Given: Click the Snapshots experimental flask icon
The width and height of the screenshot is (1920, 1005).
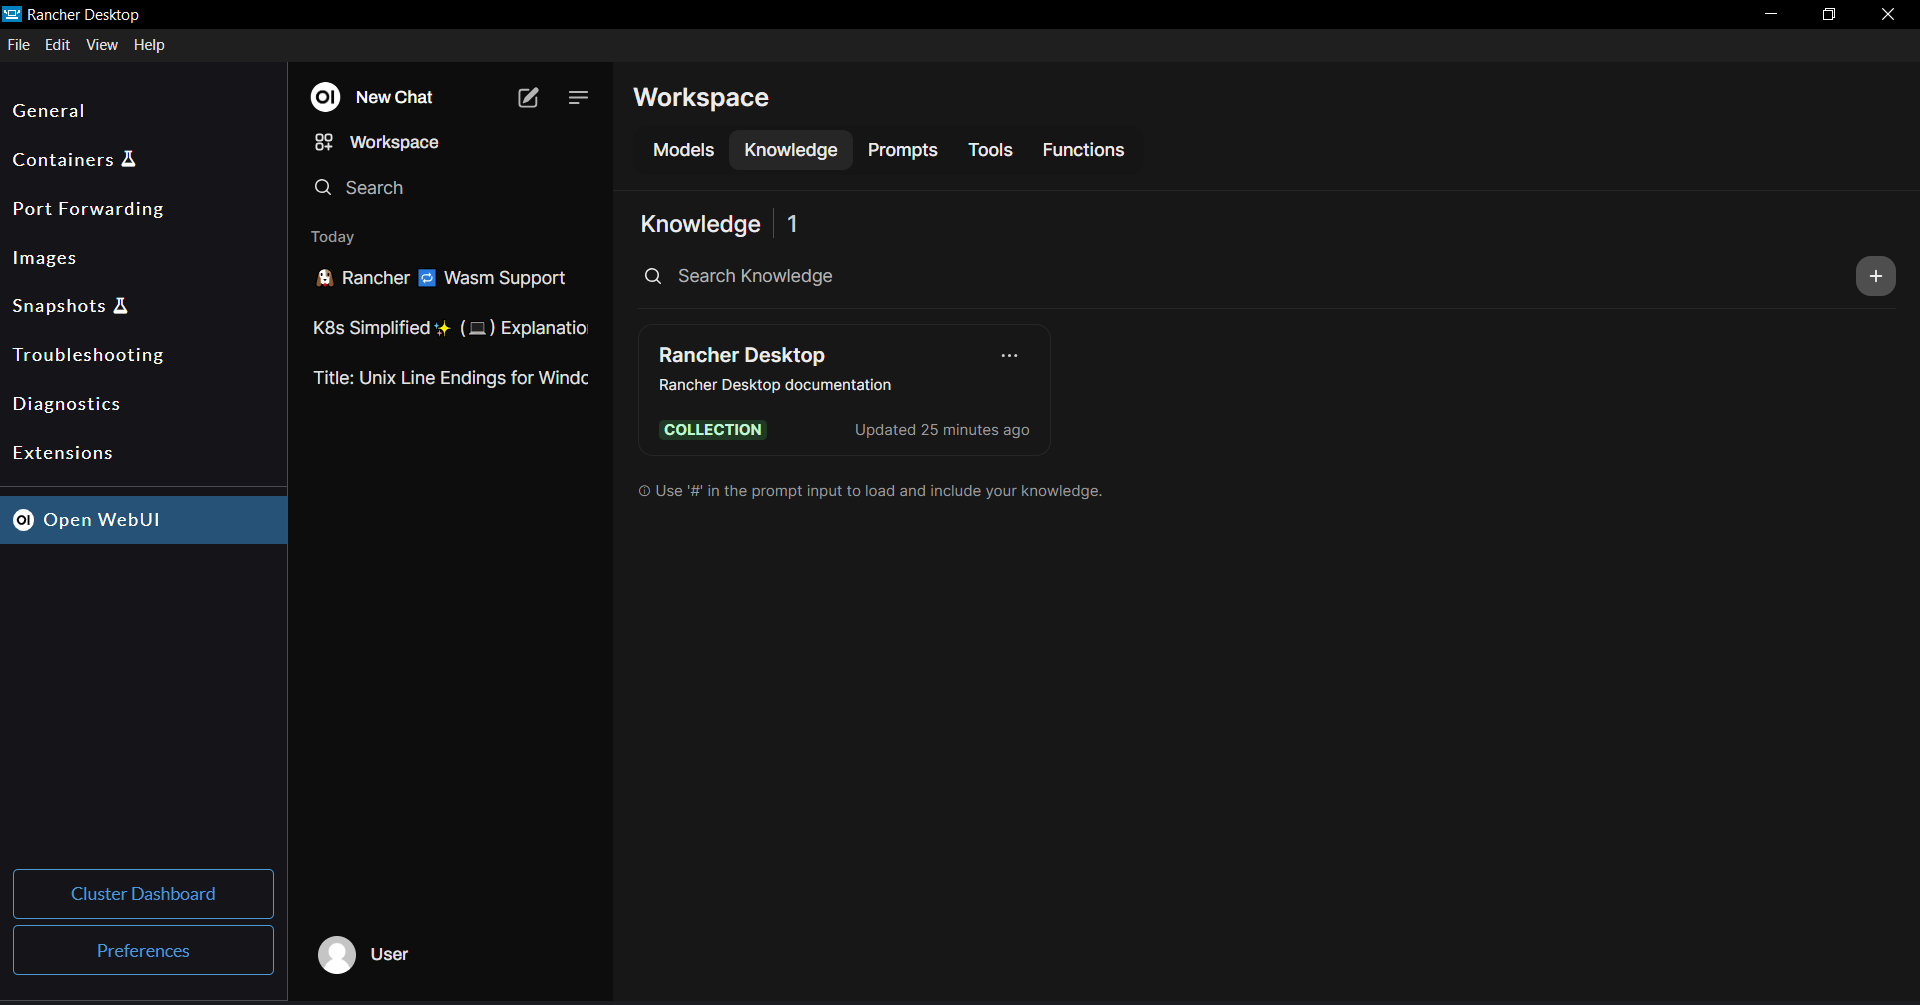Looking at the screenshot, I should pyautogui.click(x=120, y=305).
